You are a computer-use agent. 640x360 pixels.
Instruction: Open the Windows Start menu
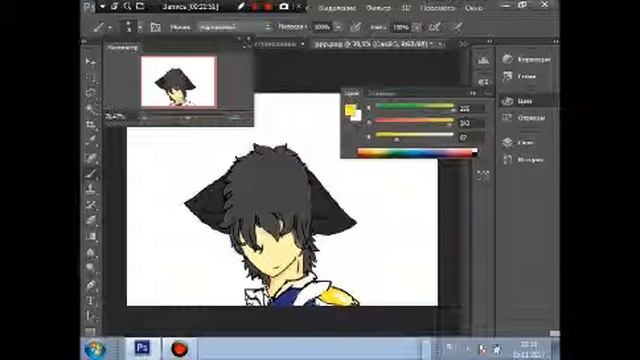coord(95,349)
